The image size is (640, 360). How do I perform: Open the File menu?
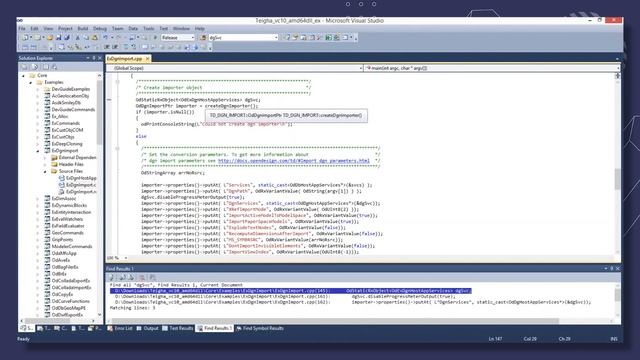(22, 29)
